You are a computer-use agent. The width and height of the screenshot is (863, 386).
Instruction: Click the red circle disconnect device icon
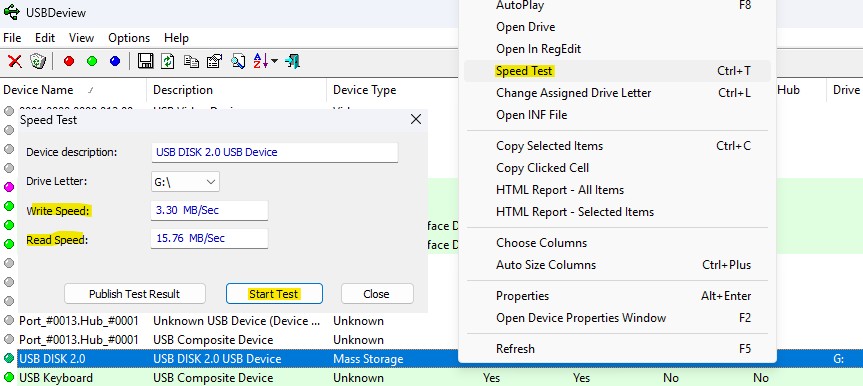69,61
